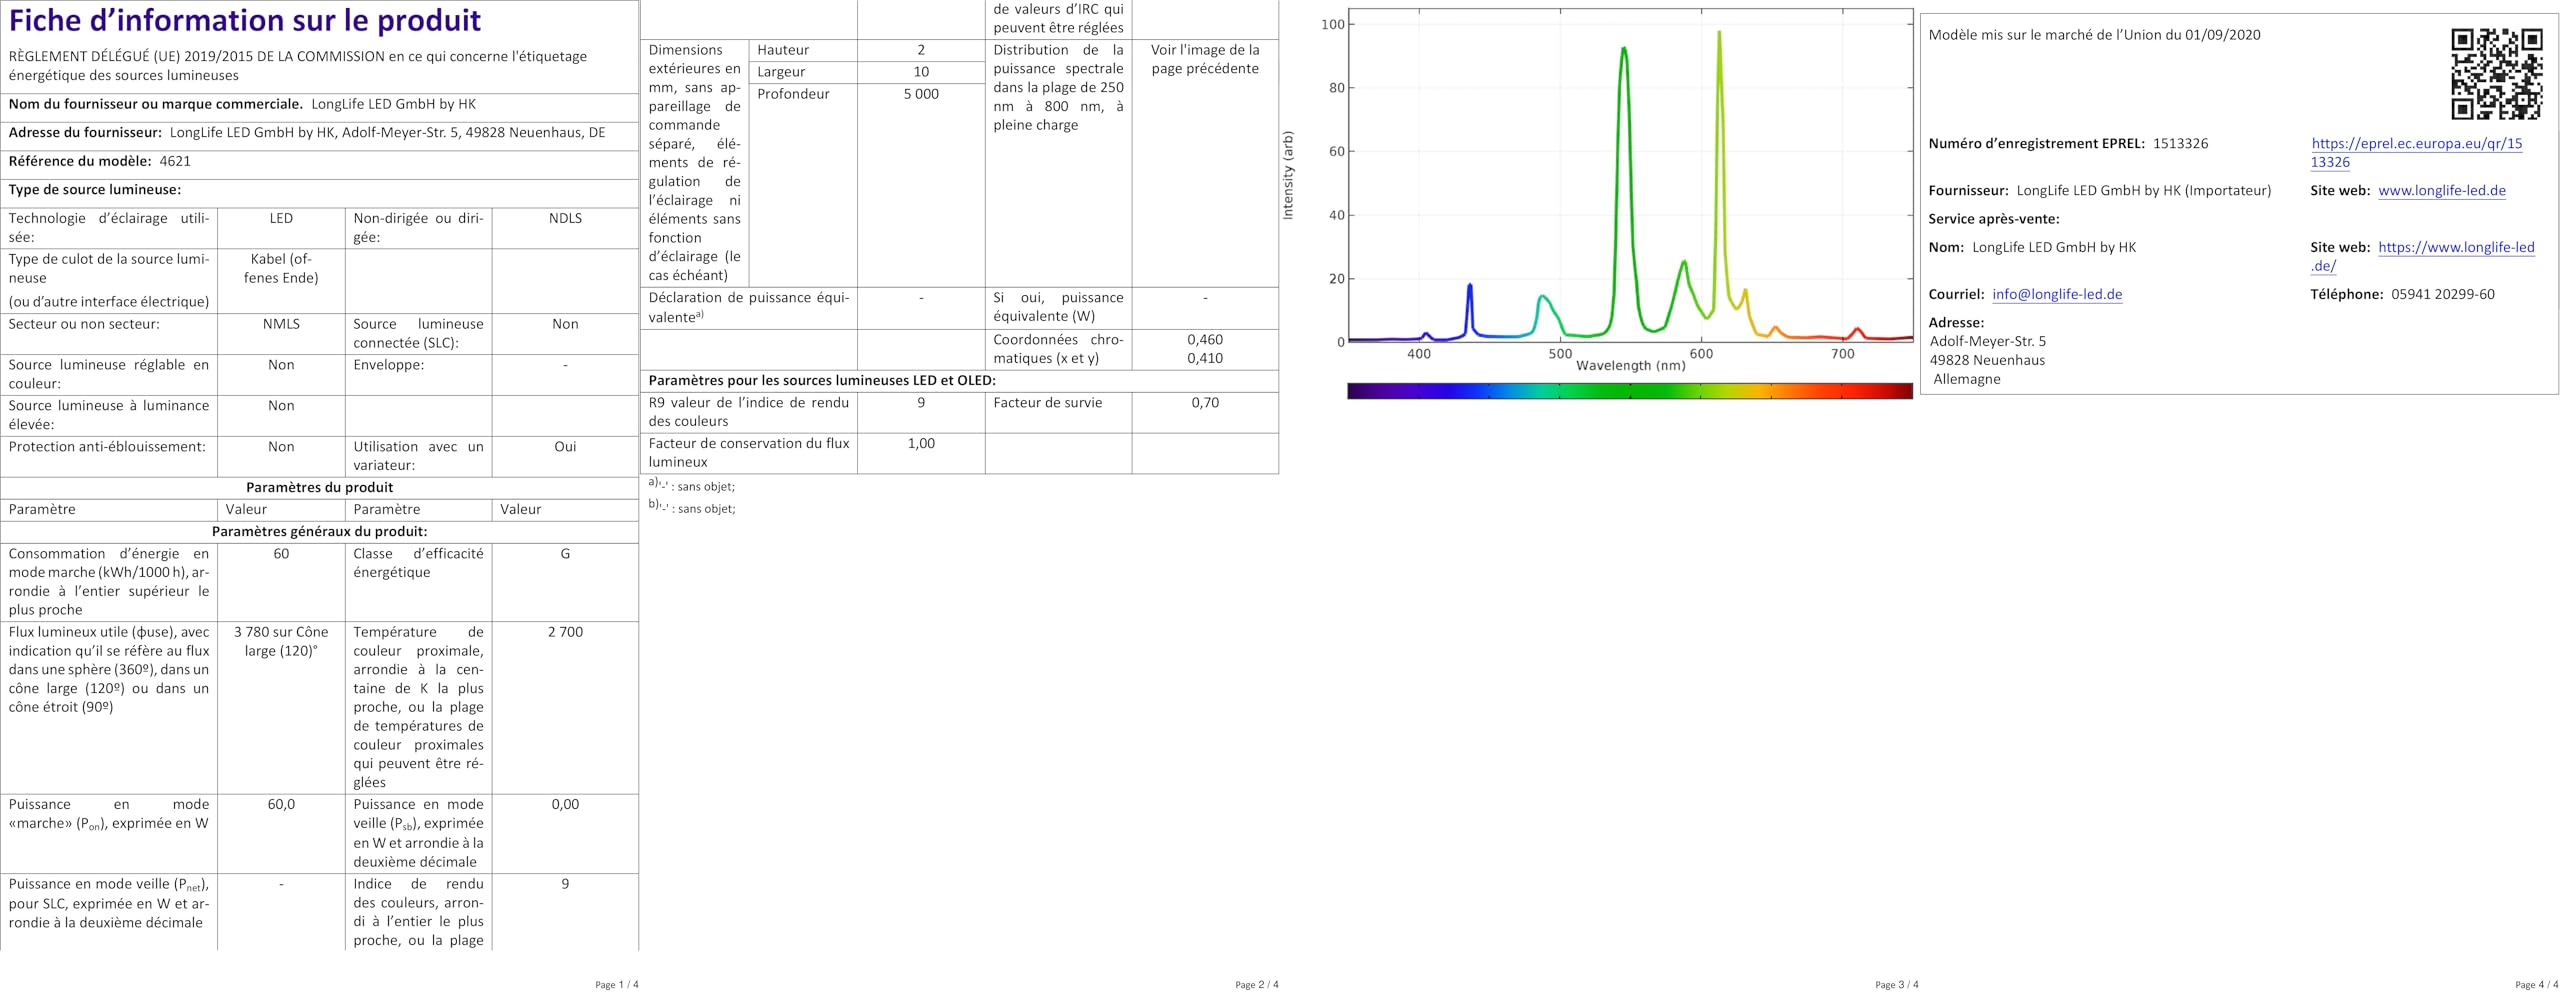Open the https://www.longlife-led.de/ service link
2560x1001 pixels.
[x=2422, y=257]
